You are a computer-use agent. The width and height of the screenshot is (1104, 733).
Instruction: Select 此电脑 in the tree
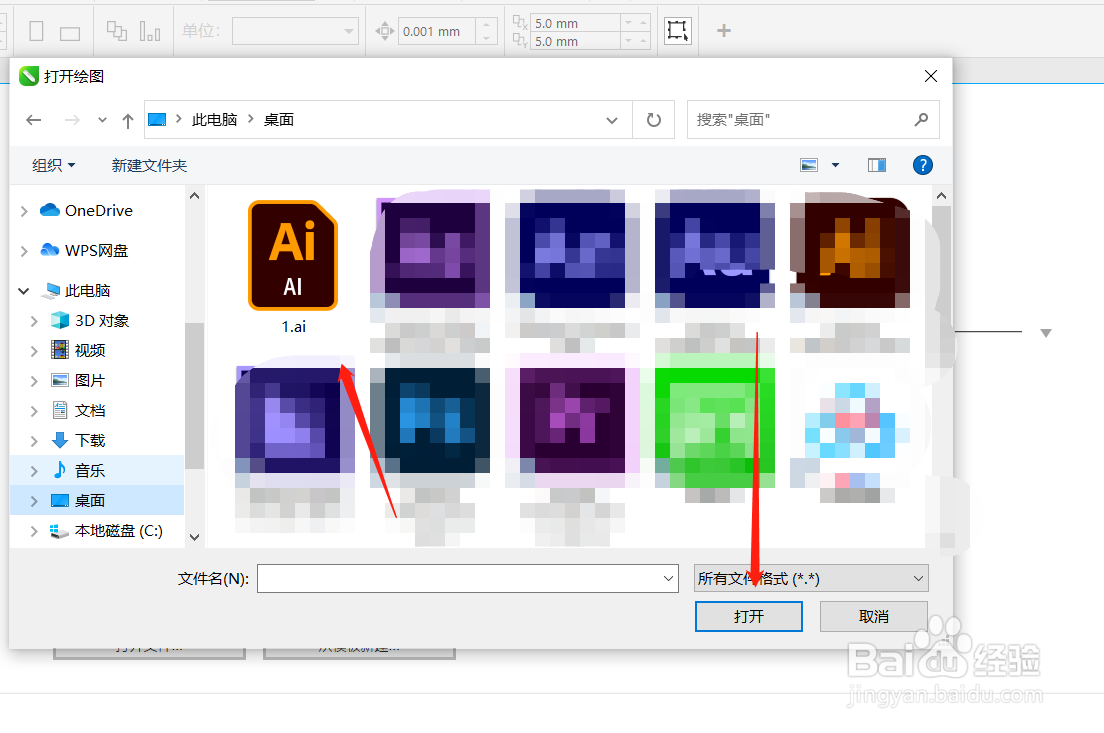click(87, 290)
